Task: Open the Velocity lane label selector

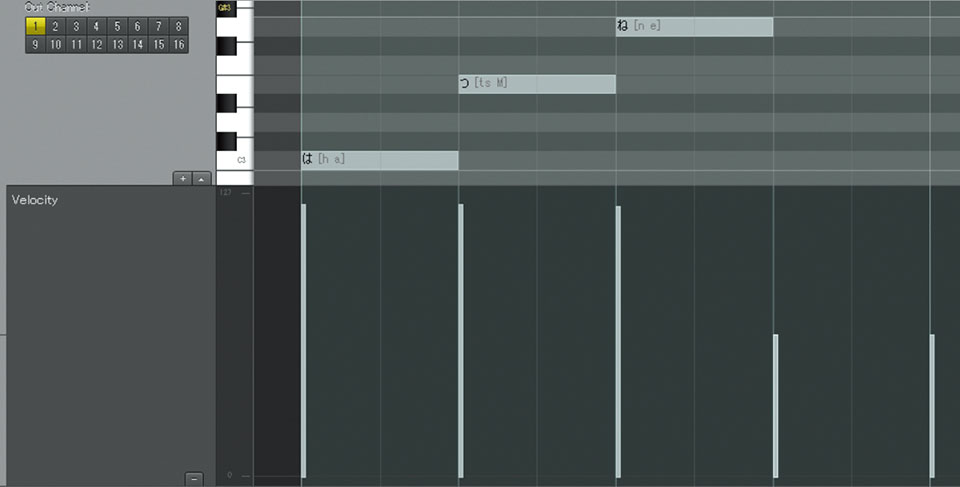Action: (x=35, y=200)
